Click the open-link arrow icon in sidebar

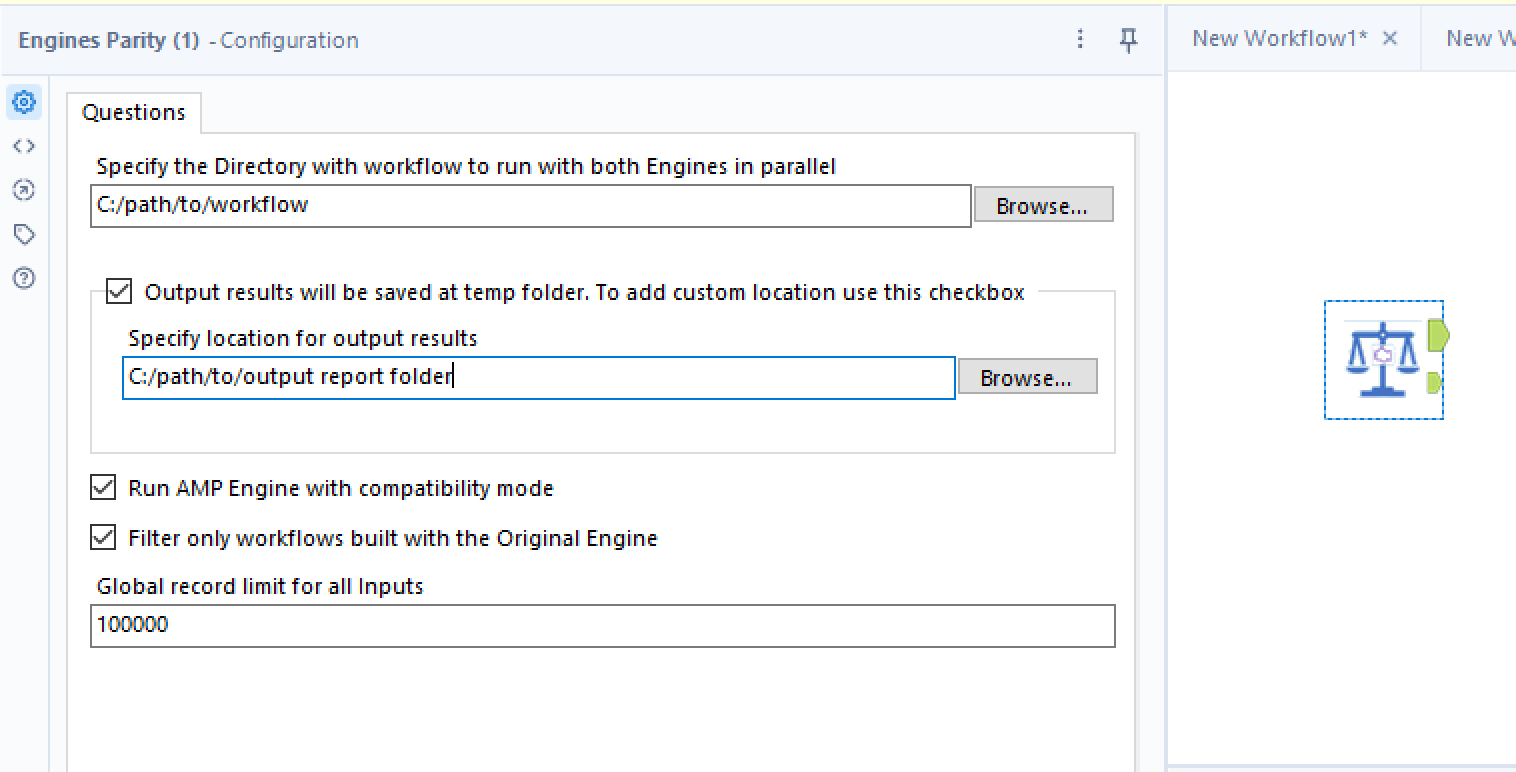pos(24,190)
